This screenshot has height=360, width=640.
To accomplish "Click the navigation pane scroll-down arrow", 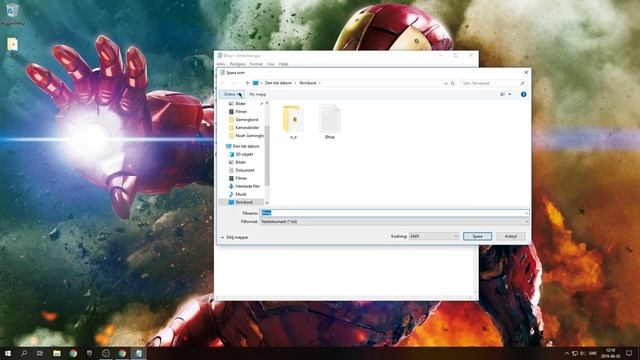I will pos(267,203).
